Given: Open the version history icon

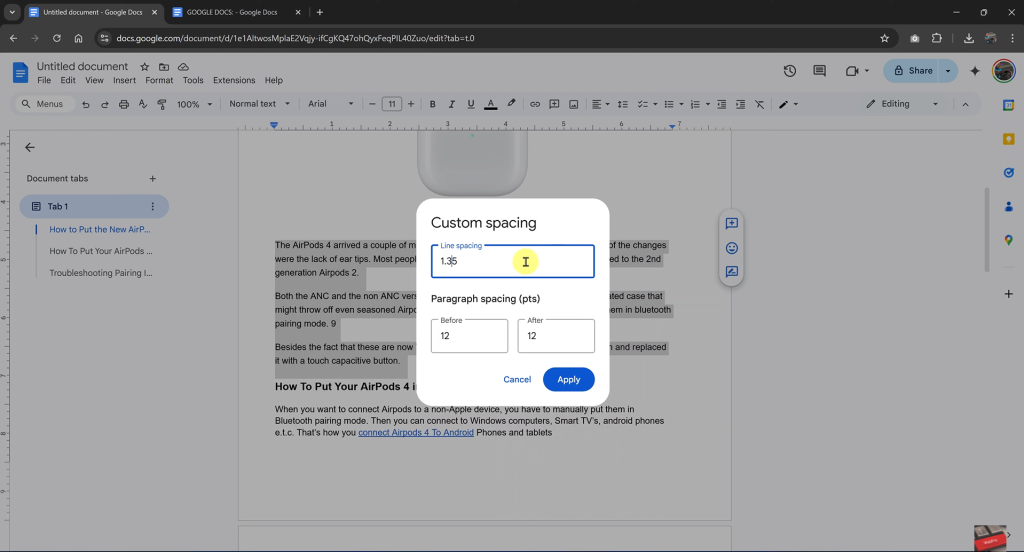Looking at the screenshot, I should (x=790, y=71).
